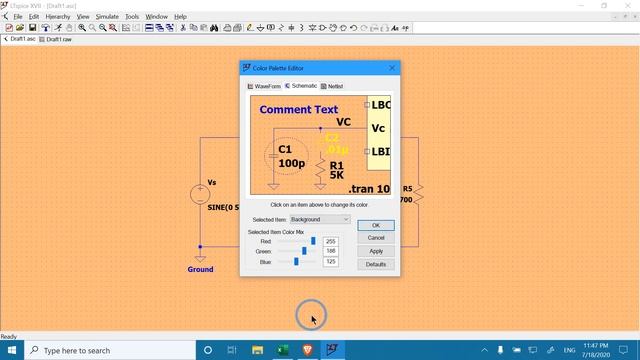This screenshot has height=360, width=640.
Task: Tile windows horizontally using toolbar icon
Action: point(149,28)
